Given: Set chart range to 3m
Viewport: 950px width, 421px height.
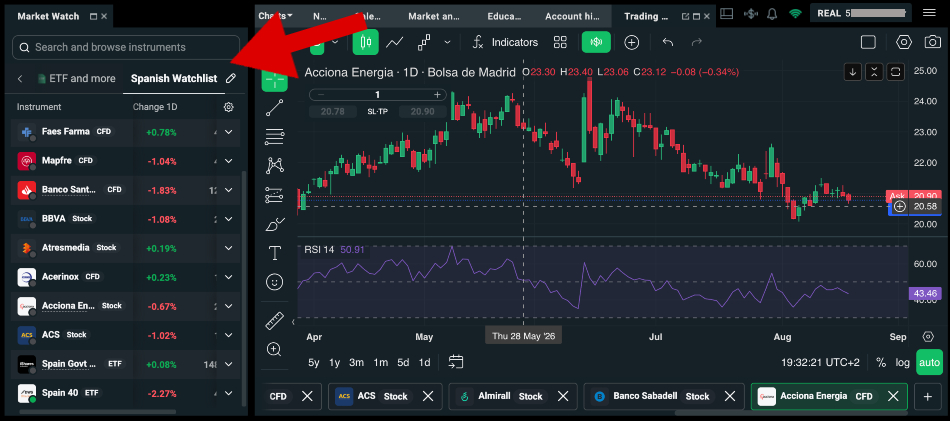Looking at the screenshot, I should click(x=356, y=362).
